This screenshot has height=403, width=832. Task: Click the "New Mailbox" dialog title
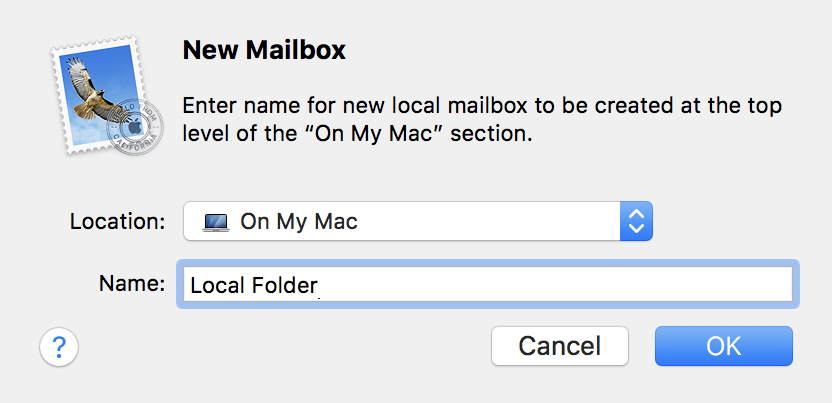[x=264, y=51]
